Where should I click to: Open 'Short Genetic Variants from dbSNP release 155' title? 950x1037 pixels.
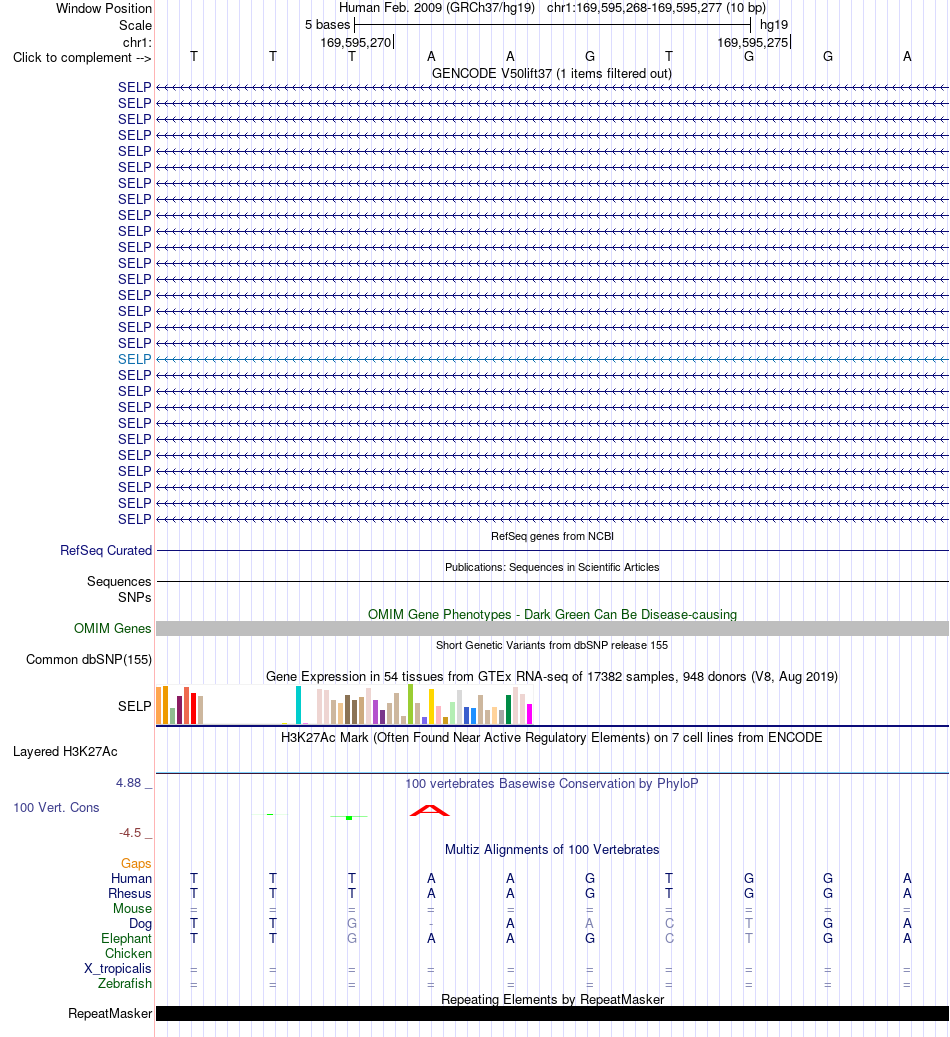tap(552, 645)
